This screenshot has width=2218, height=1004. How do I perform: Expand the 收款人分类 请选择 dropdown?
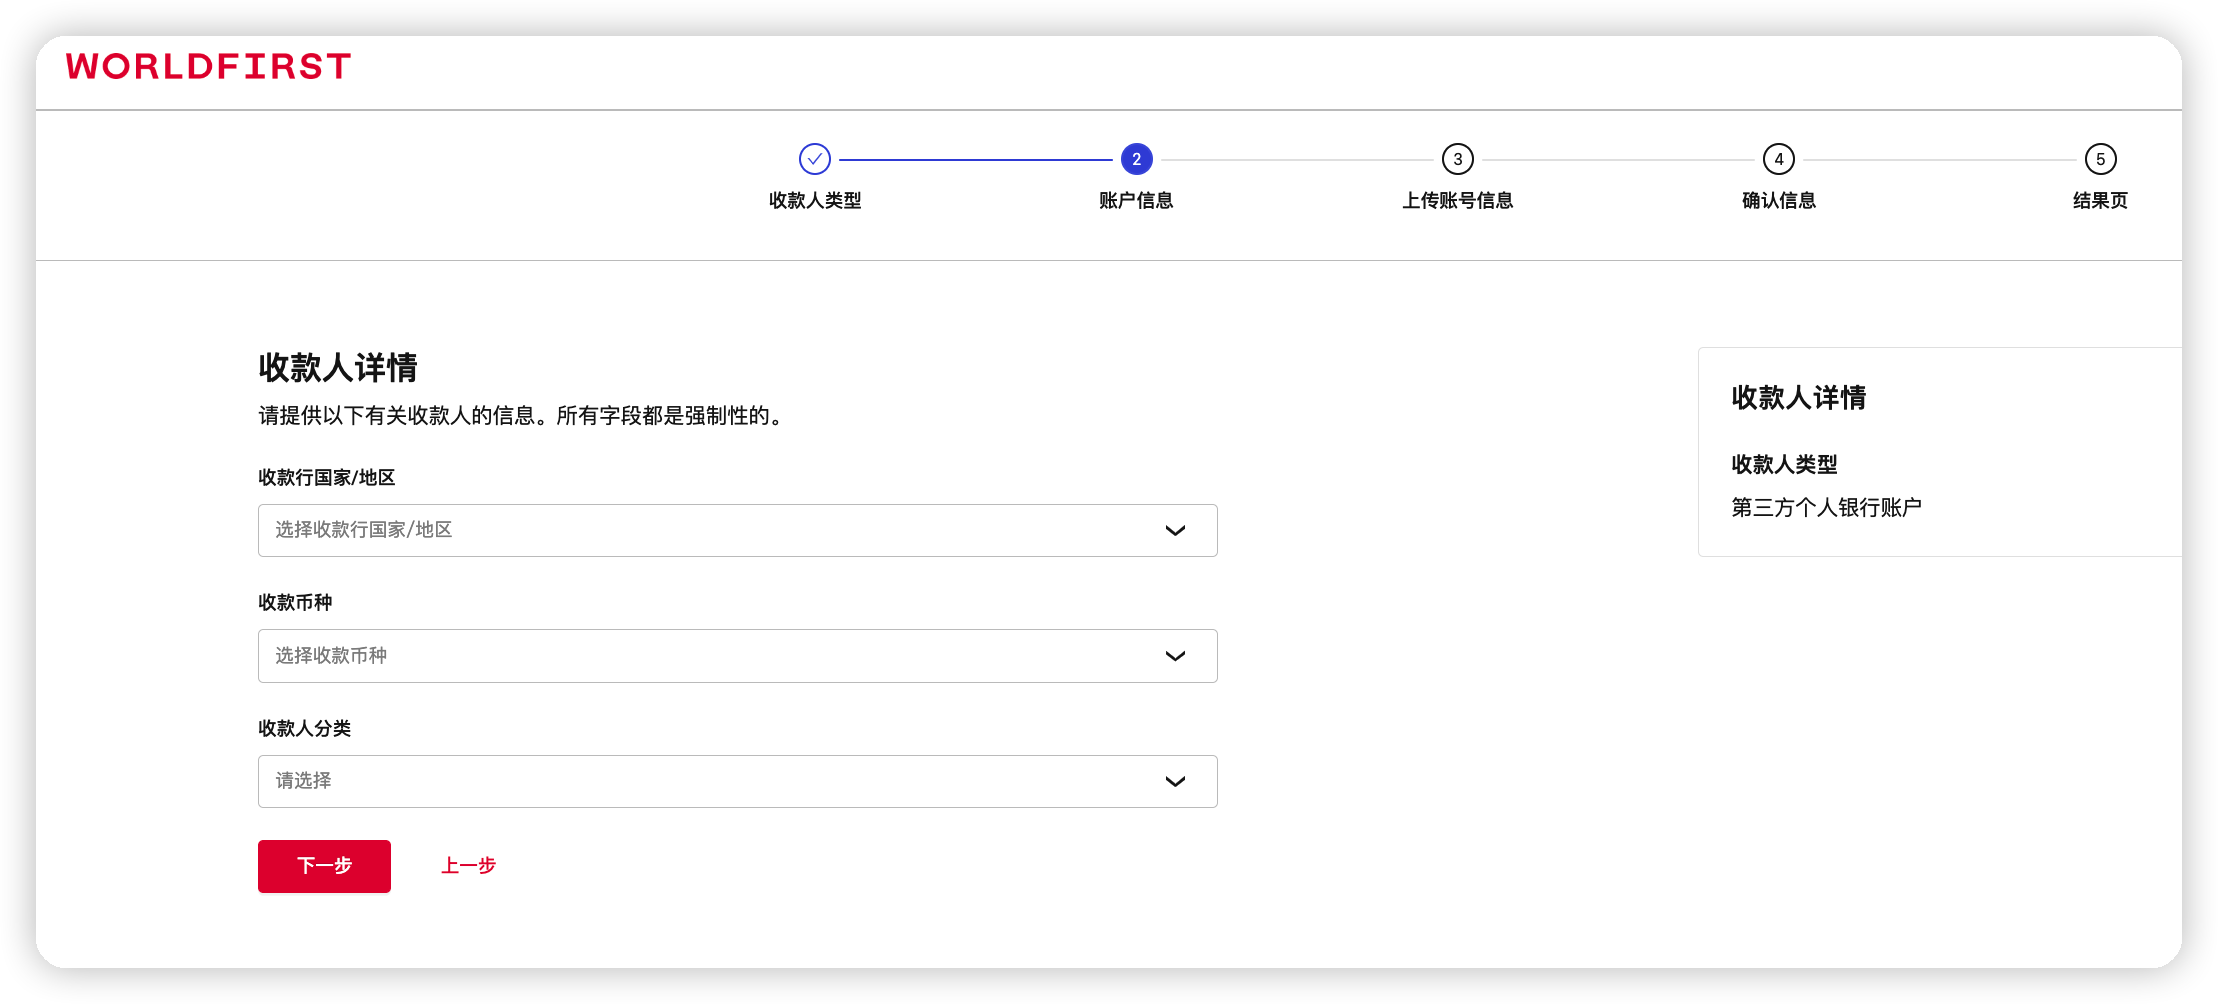tap(700, 782)
